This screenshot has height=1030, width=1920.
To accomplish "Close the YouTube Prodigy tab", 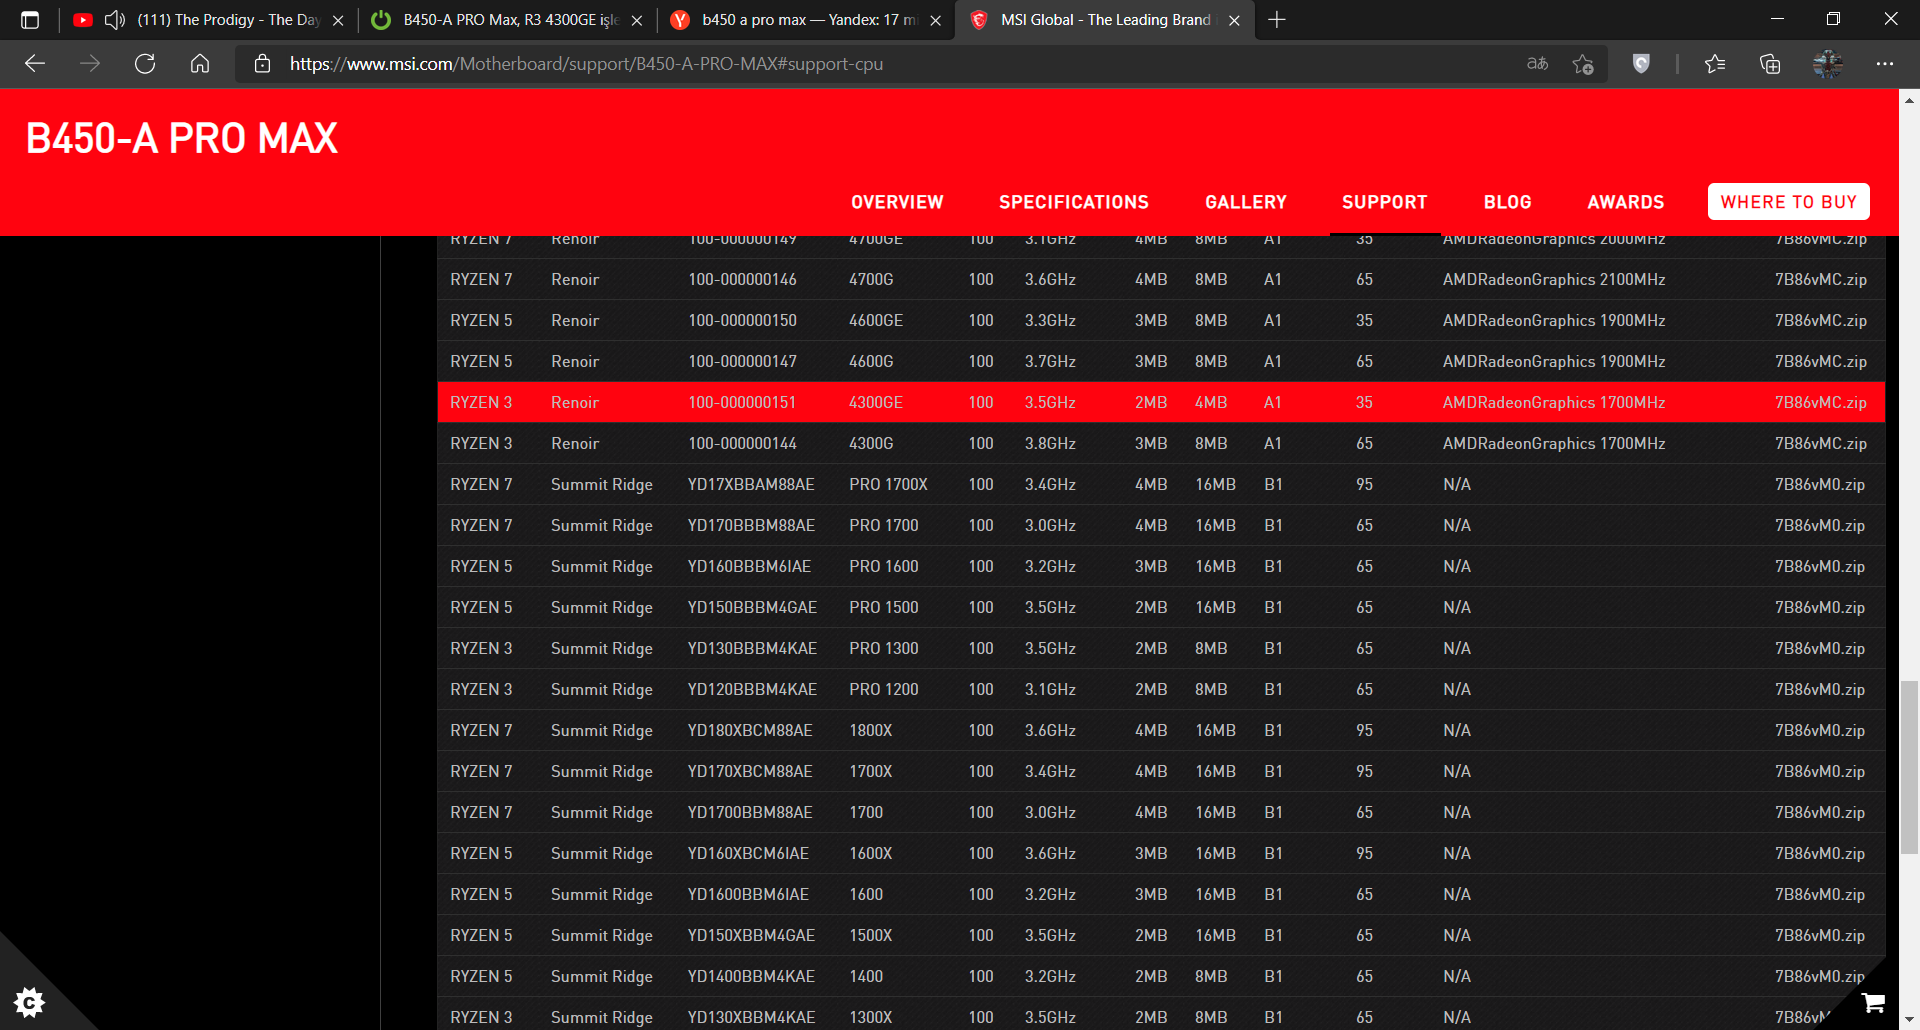I will pos(338,20).
